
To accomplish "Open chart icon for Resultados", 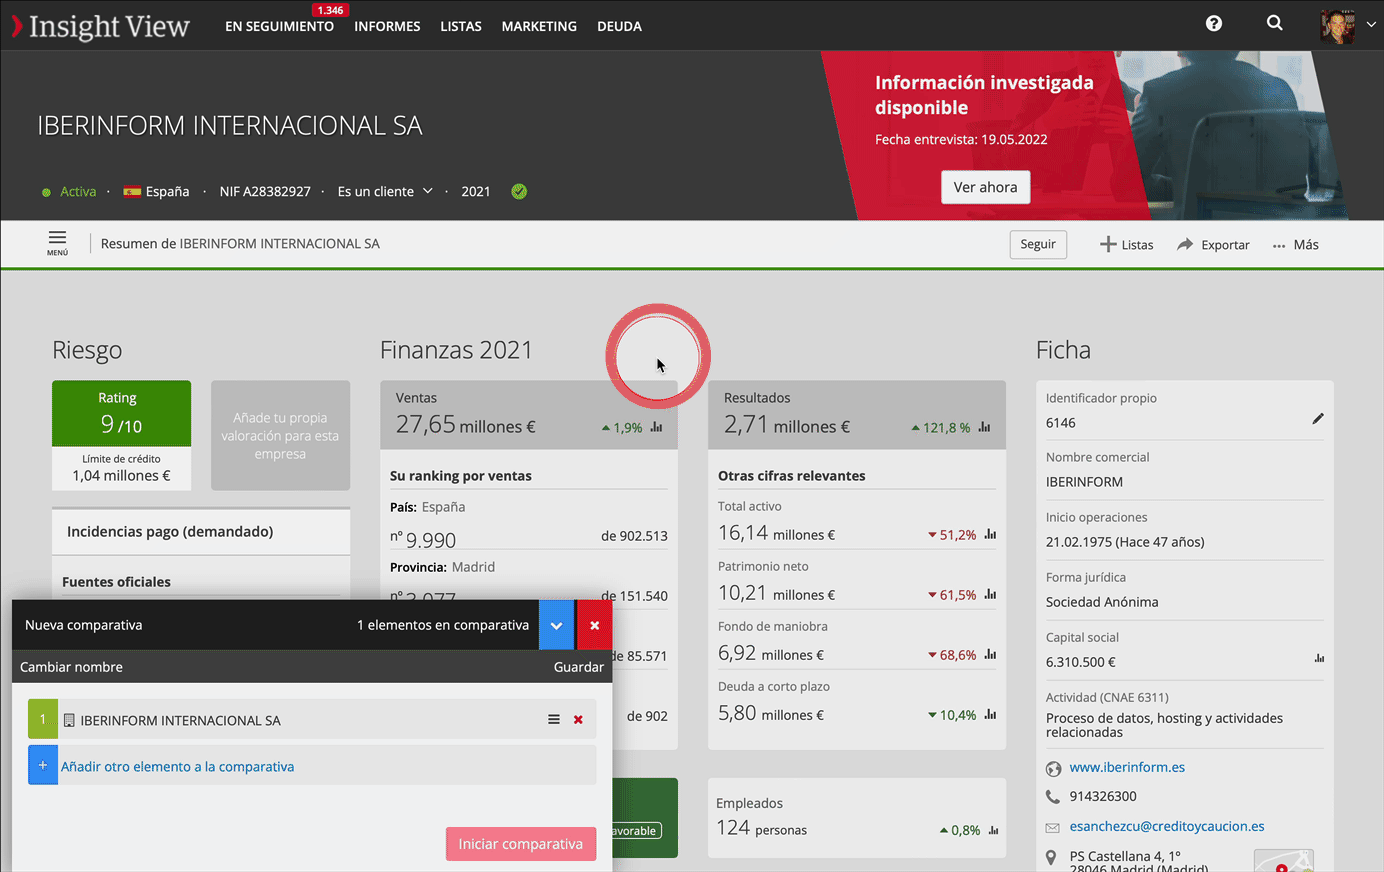I will point(985,427).
